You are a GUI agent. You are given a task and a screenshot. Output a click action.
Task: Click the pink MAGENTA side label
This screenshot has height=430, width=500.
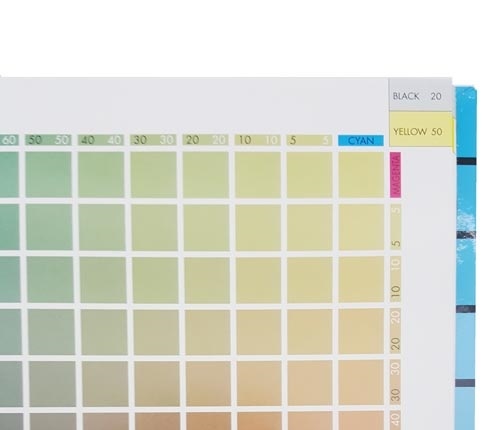pyautogui.click(x=395, y=175)
